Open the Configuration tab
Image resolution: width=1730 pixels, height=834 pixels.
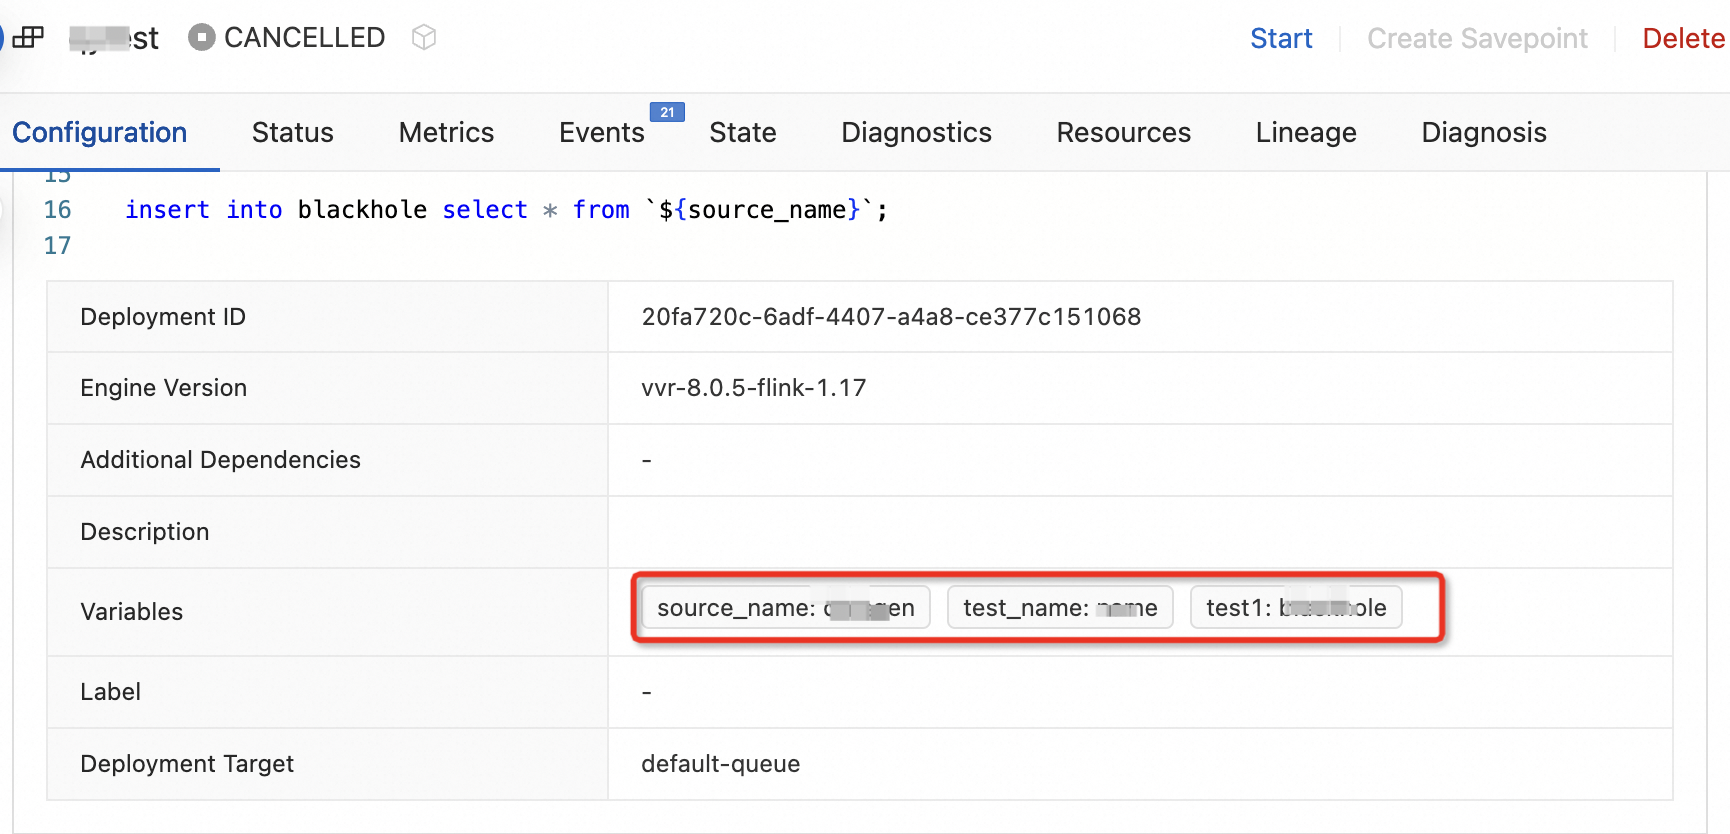coord(100,132)
